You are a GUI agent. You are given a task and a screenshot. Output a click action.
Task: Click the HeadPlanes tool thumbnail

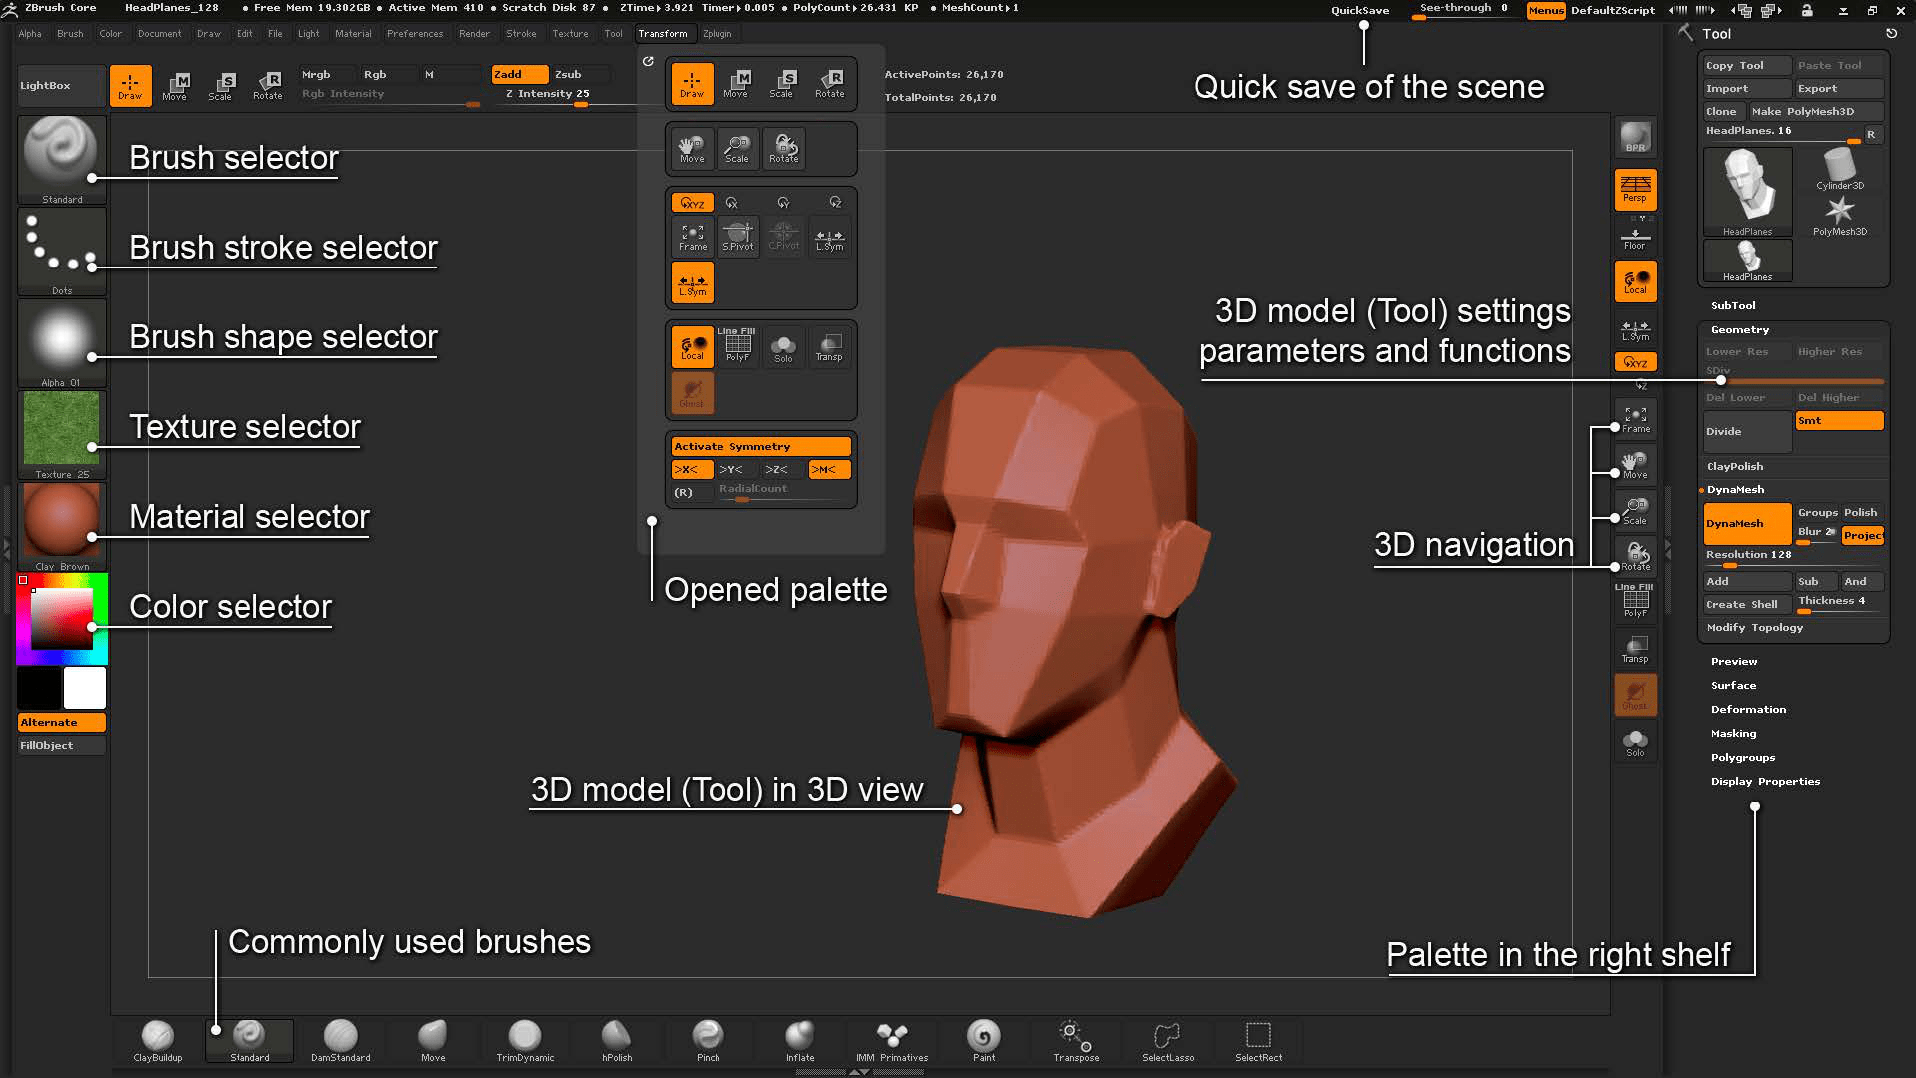coord(1747,190)
